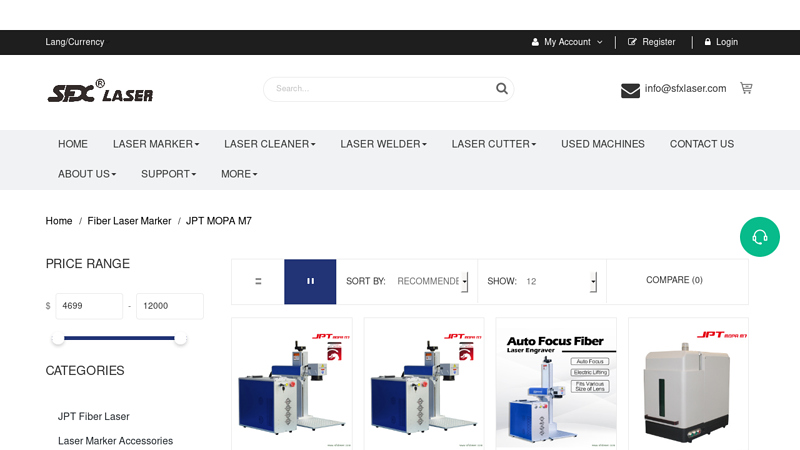The height and width of the screenshot is (450, 800).
Task: Open the Contact Us page
Action: pos(702,144)
